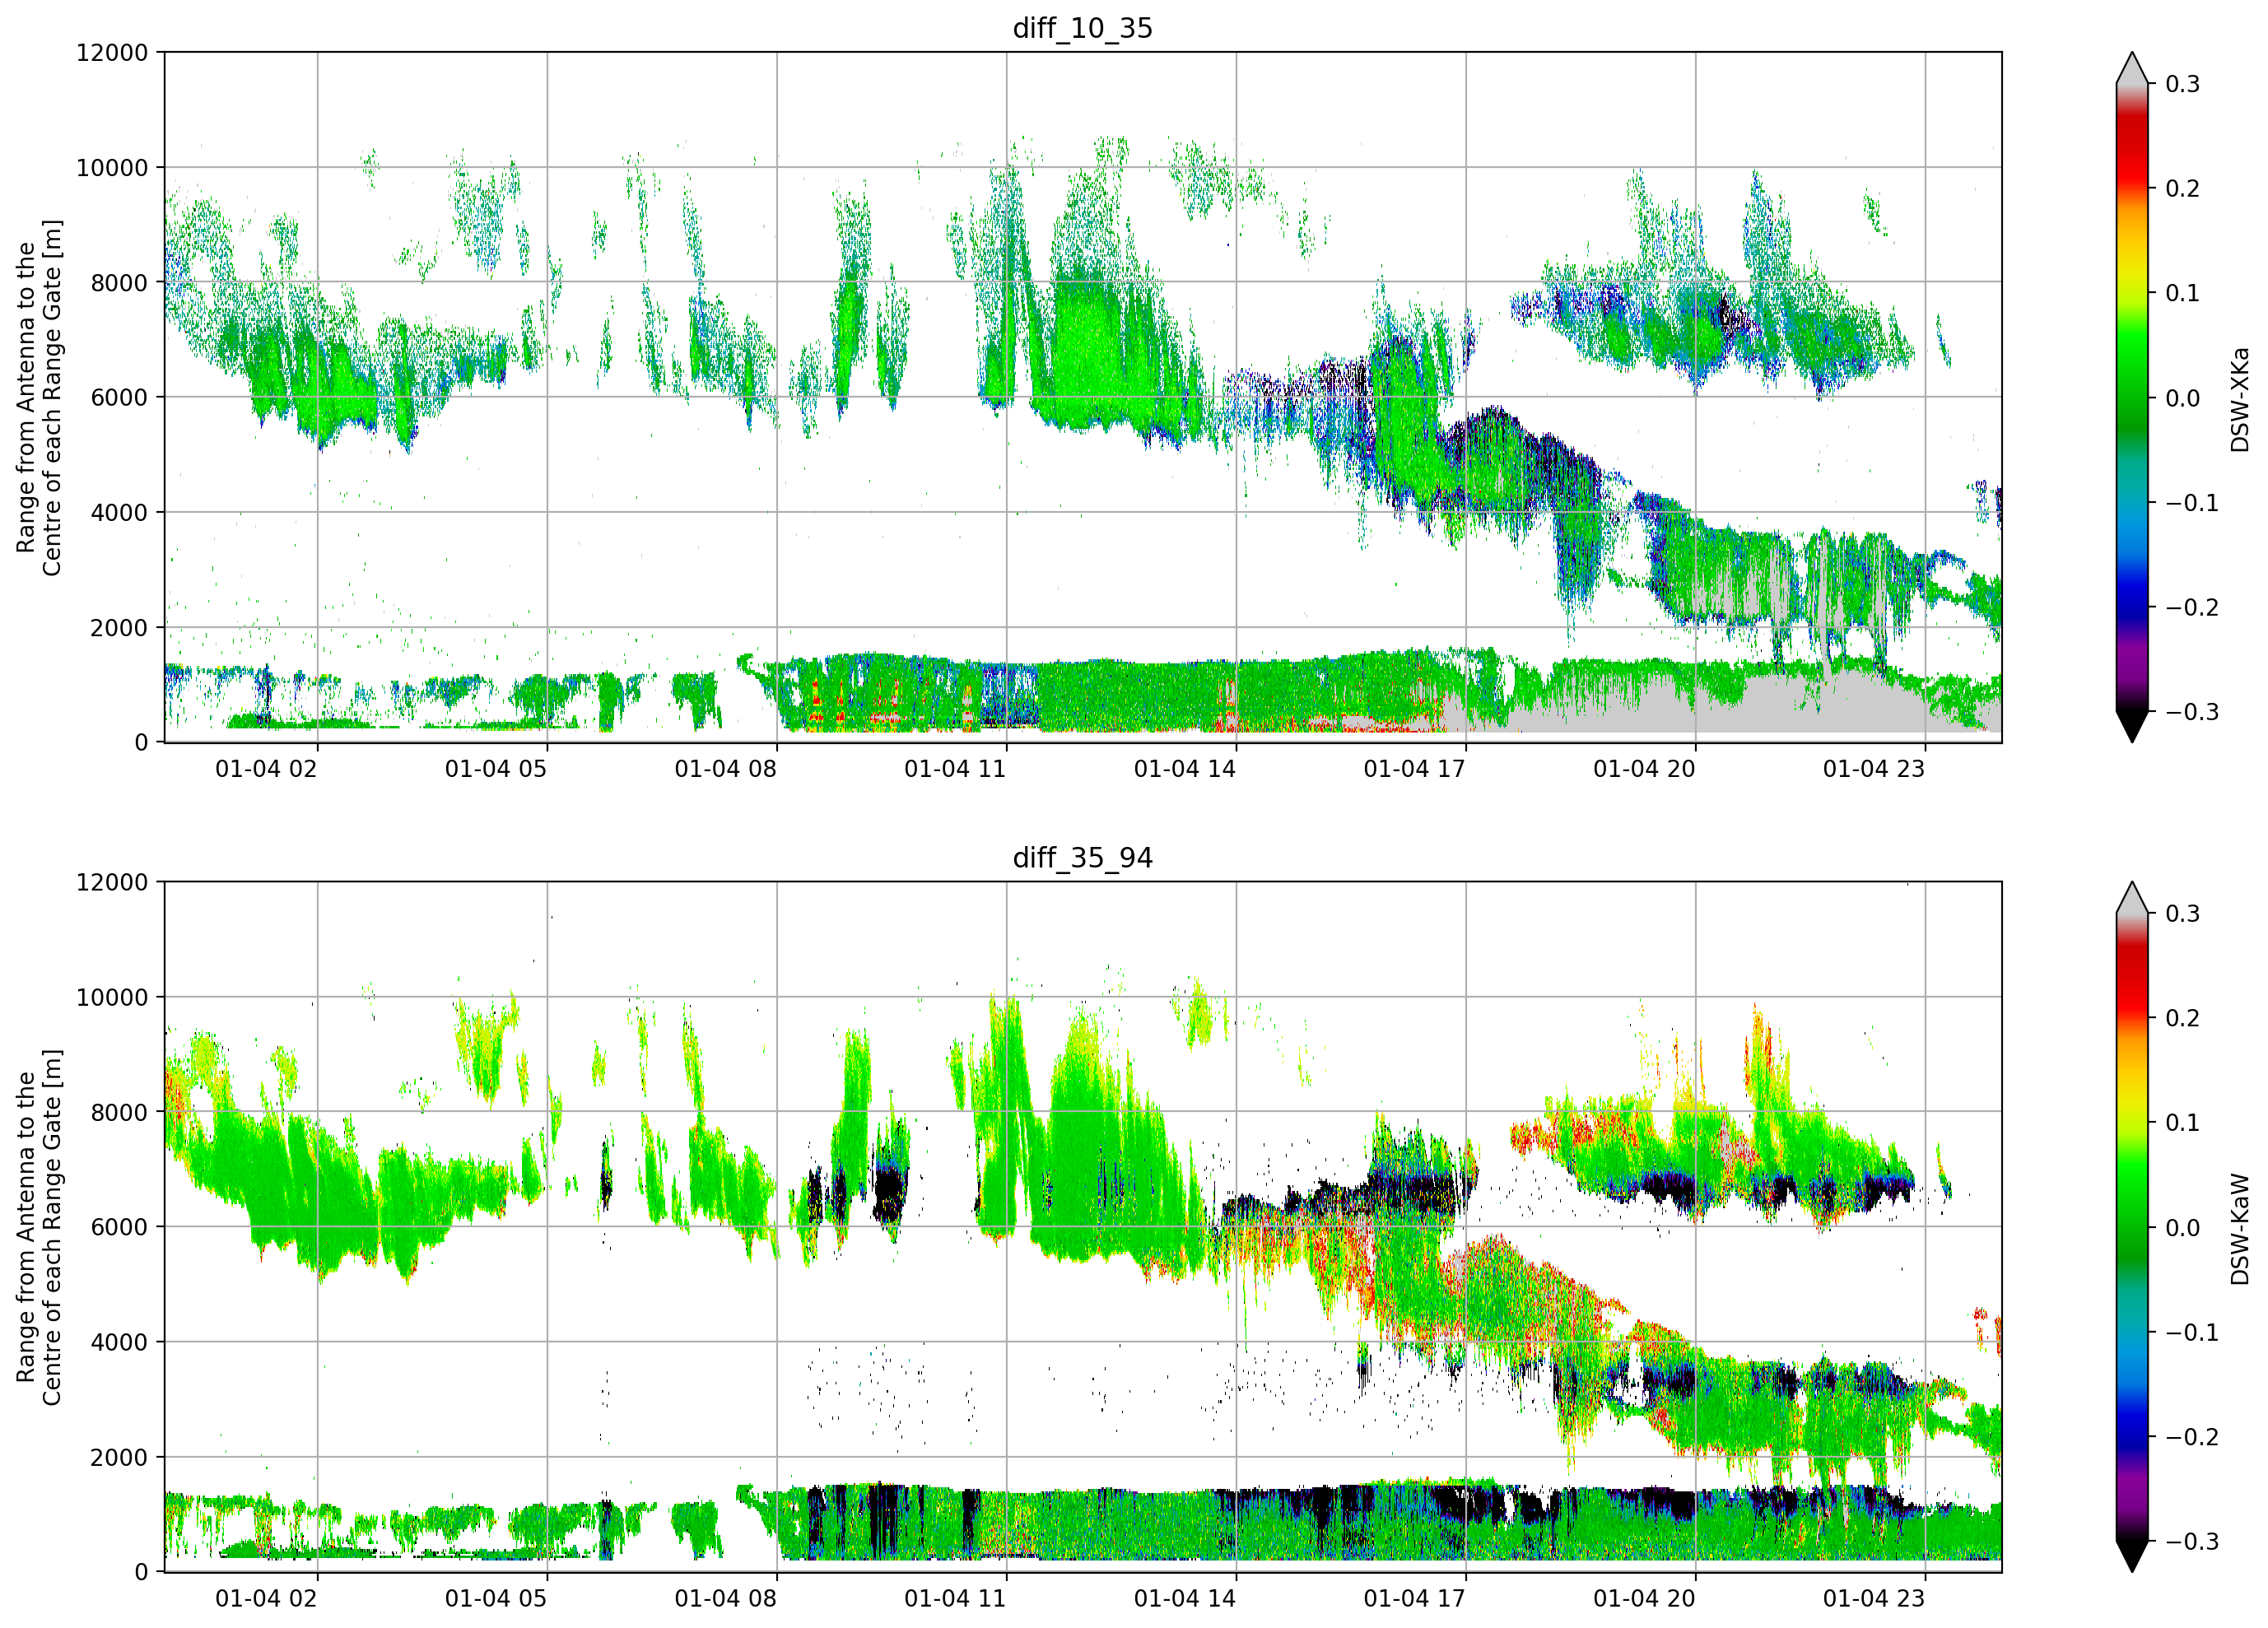Viewport: 2268px width, 1628px height.
Task: Click the gray upper arrow of DSW-KaW colorbar
Action: (x=2132, y=898)
